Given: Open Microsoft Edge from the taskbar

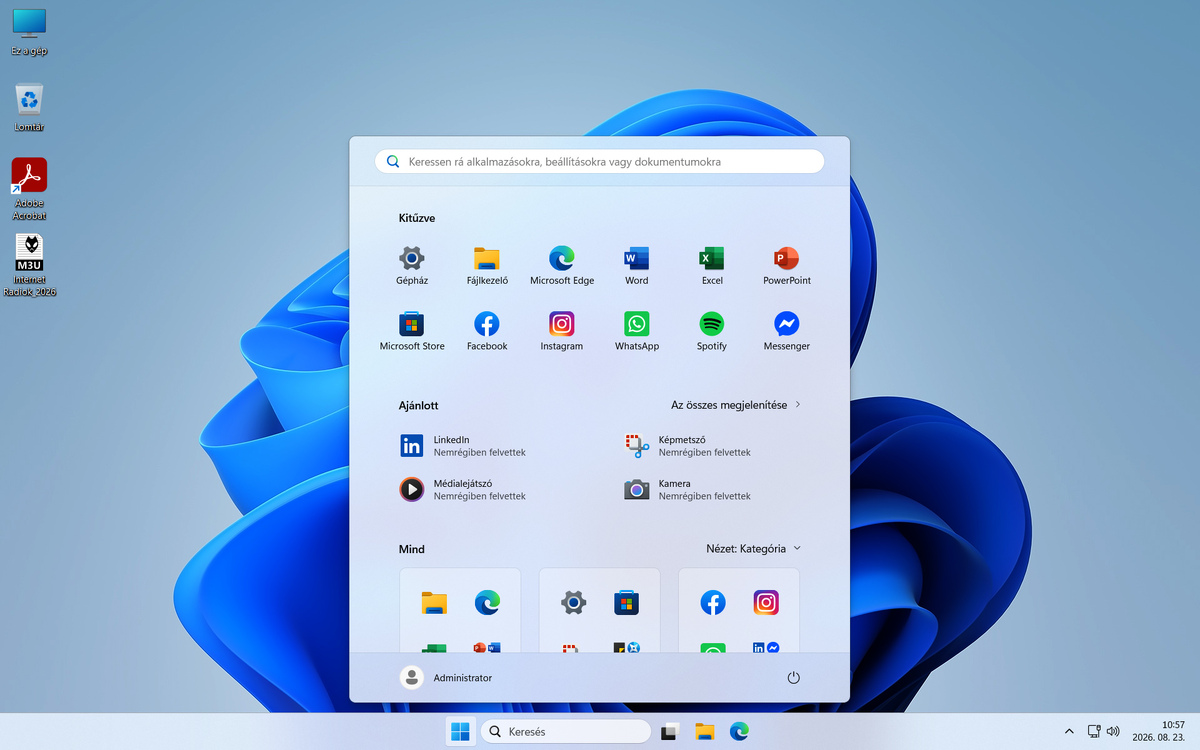Looking at the screenshot, I should 740,732.
